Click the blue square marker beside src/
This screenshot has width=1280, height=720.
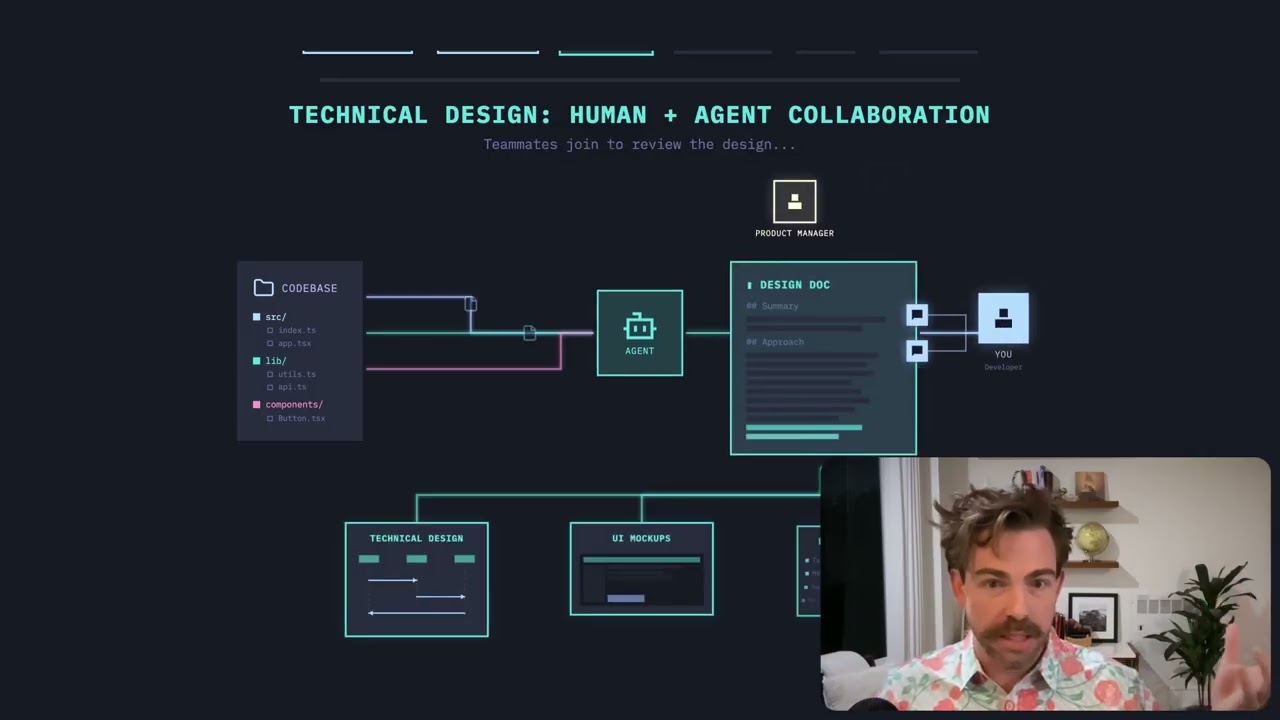tap(257, 317)
